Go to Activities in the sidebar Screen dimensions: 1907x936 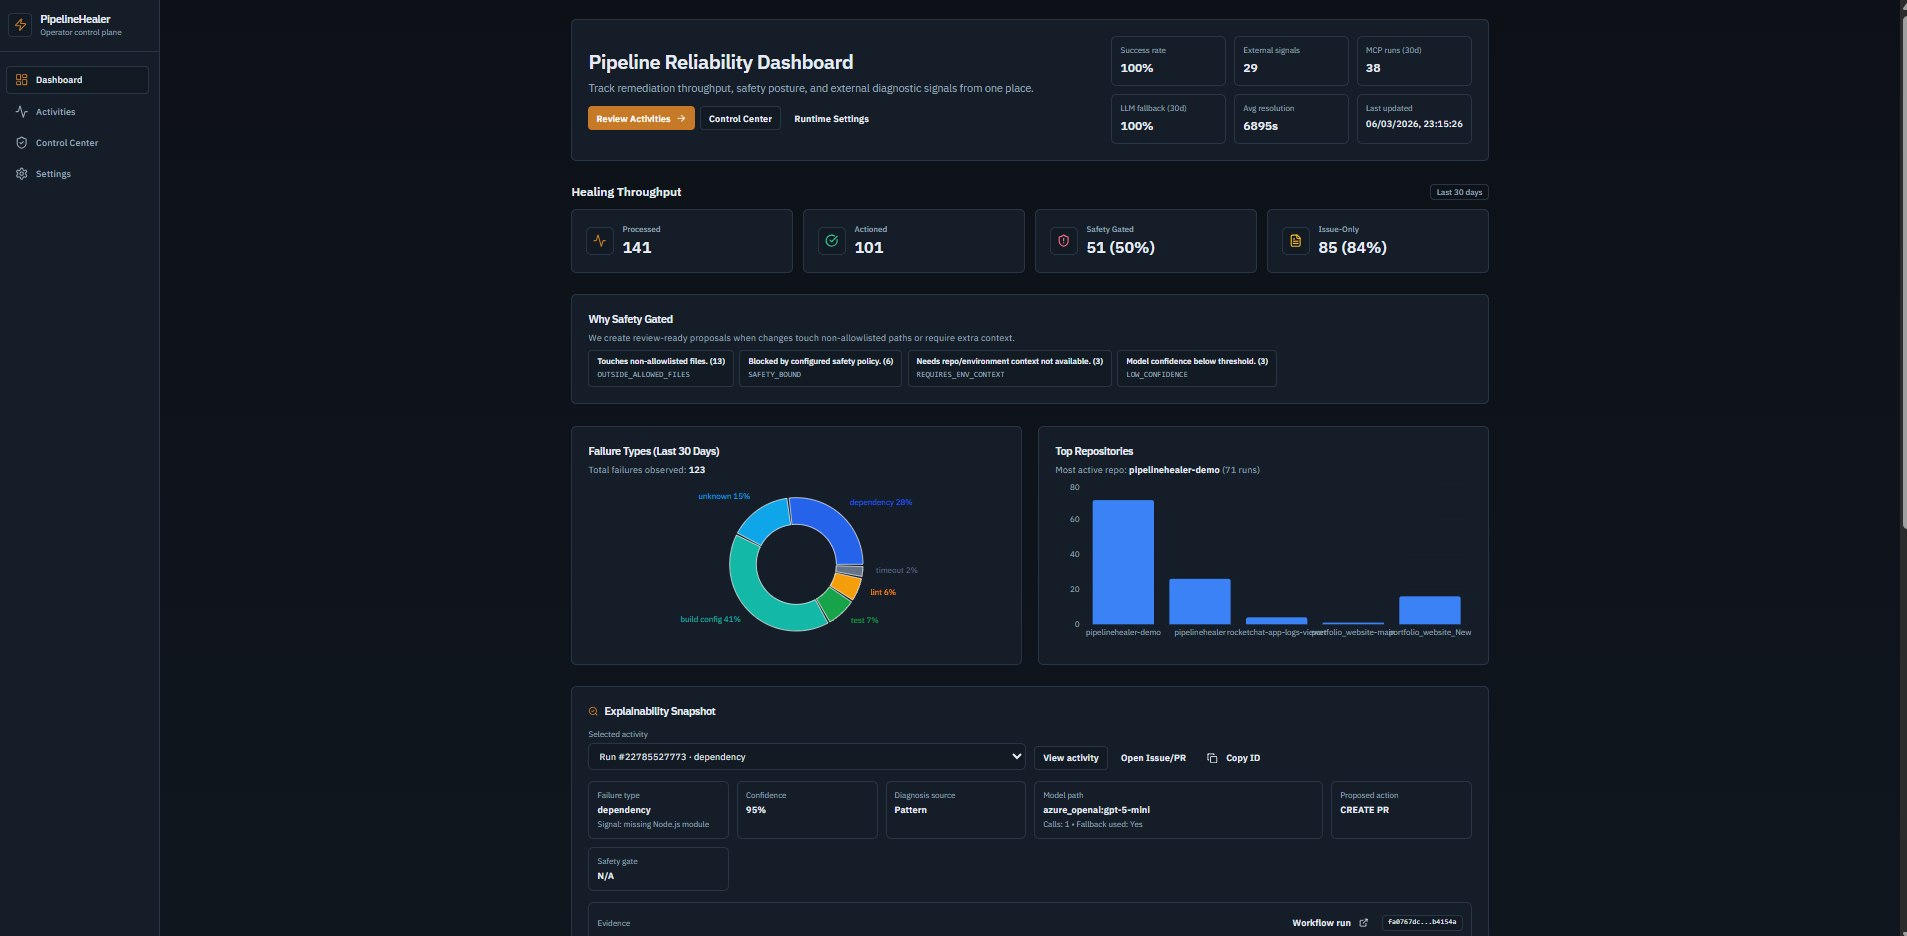[77, 112]
